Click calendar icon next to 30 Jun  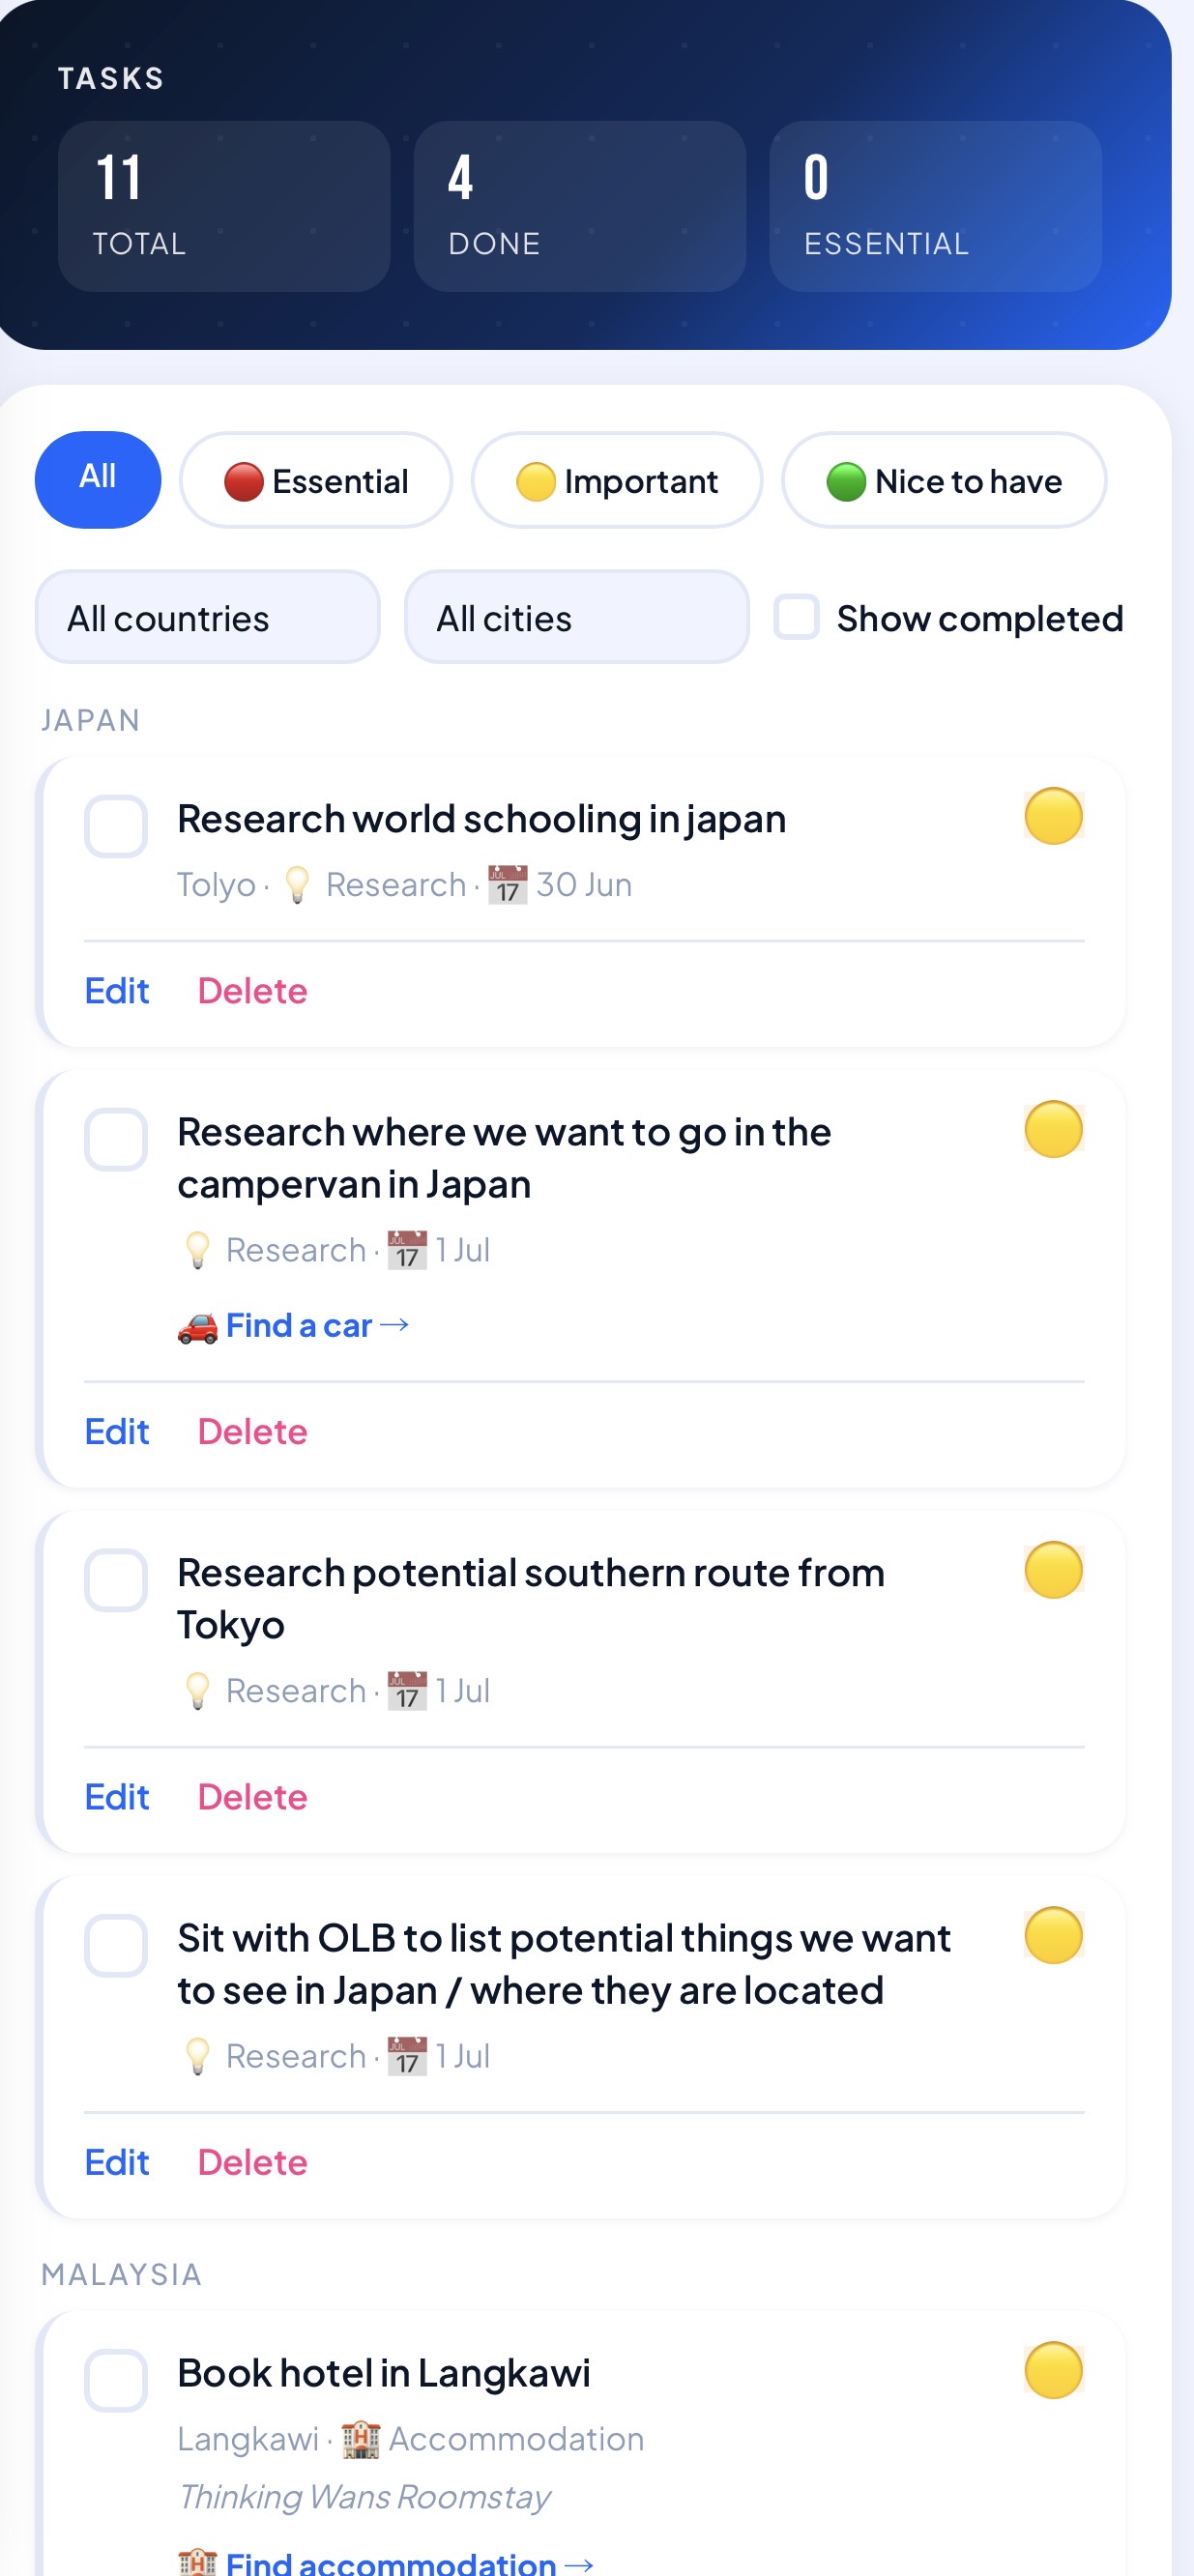click(x=507, y=884)
